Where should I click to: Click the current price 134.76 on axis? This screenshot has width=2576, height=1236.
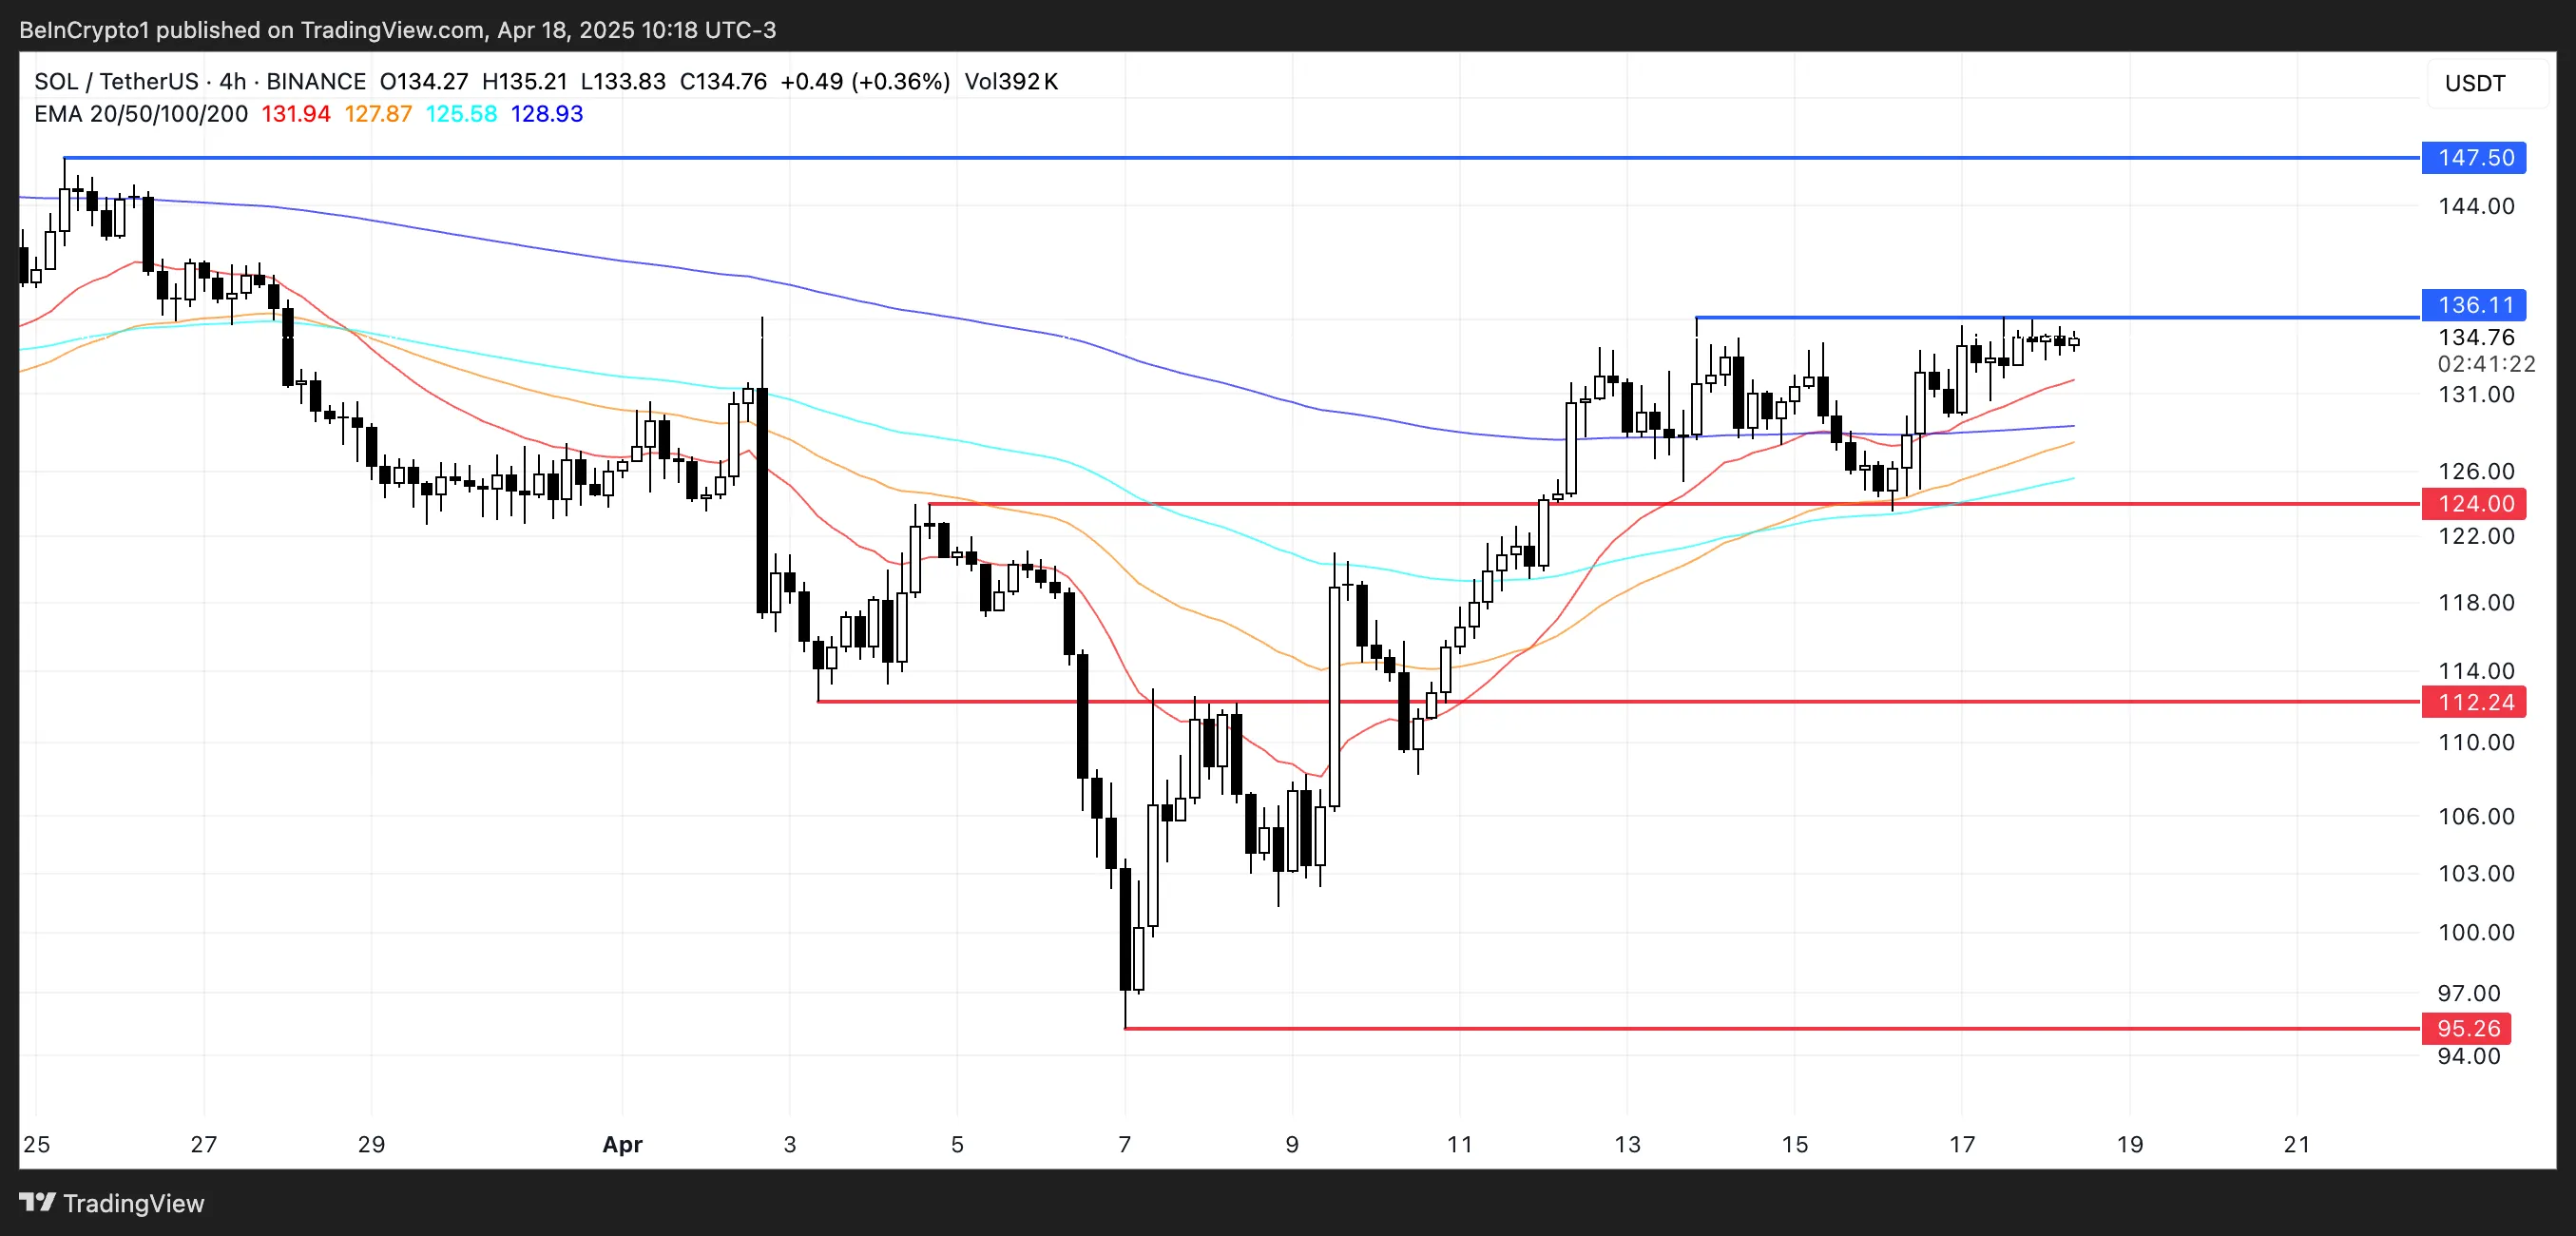tap(2476, 337)
